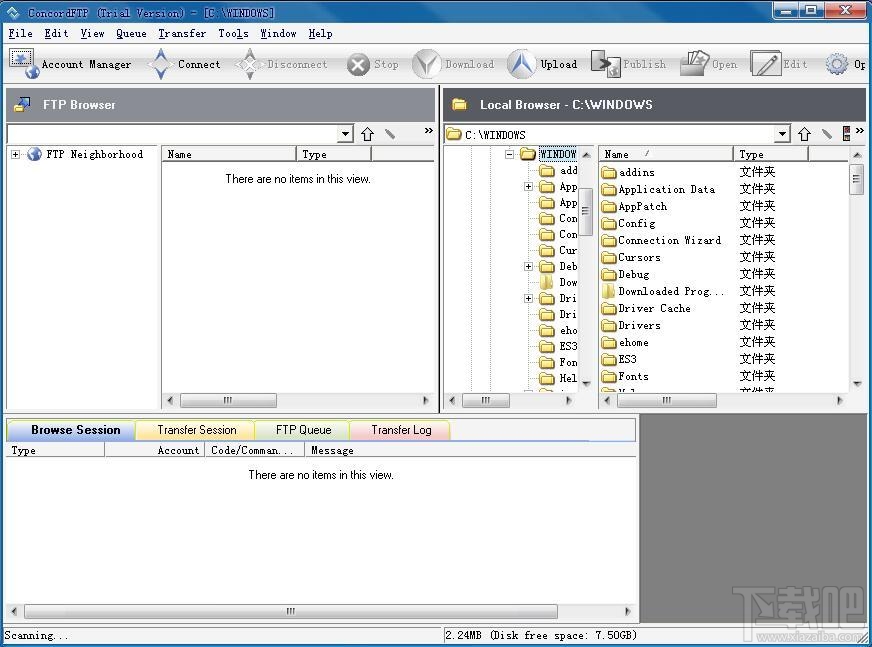Click the Download toolbar icon
This screenshot has height=647, width=872.
tap(427, 64)
